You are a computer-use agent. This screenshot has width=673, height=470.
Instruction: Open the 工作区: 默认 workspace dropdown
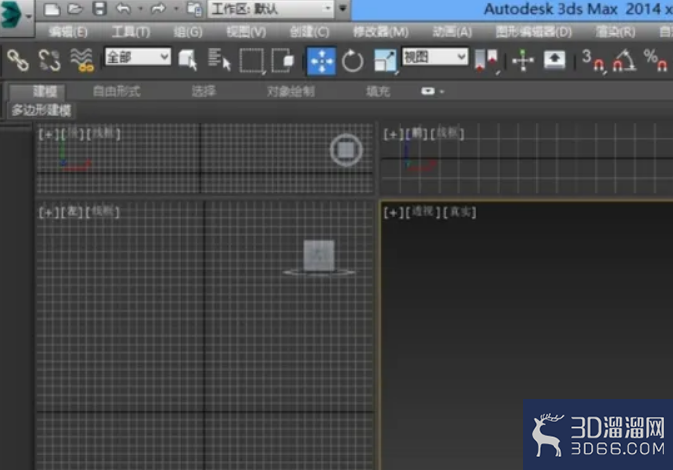click(x=271, y=9)
